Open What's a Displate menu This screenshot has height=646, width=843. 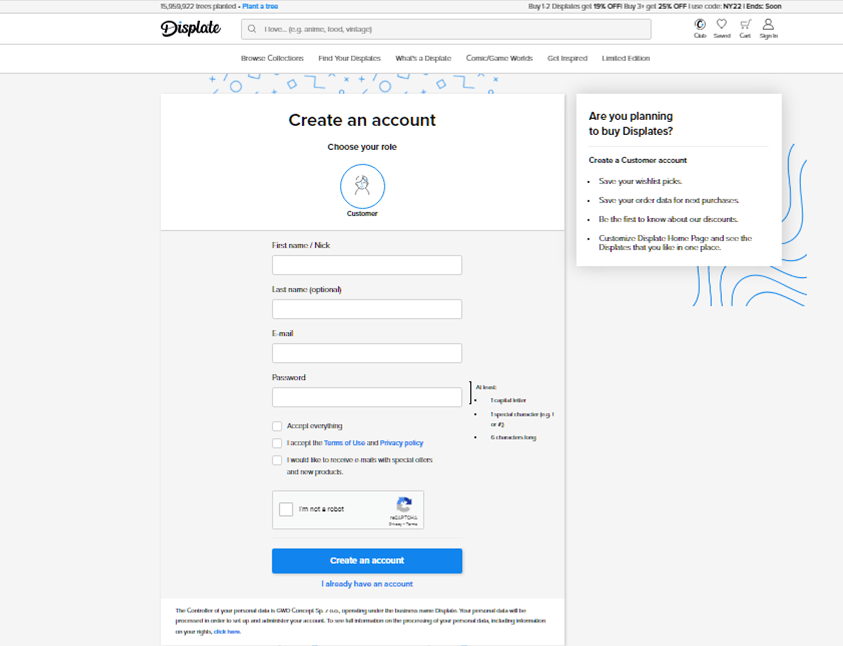[423, 58]
